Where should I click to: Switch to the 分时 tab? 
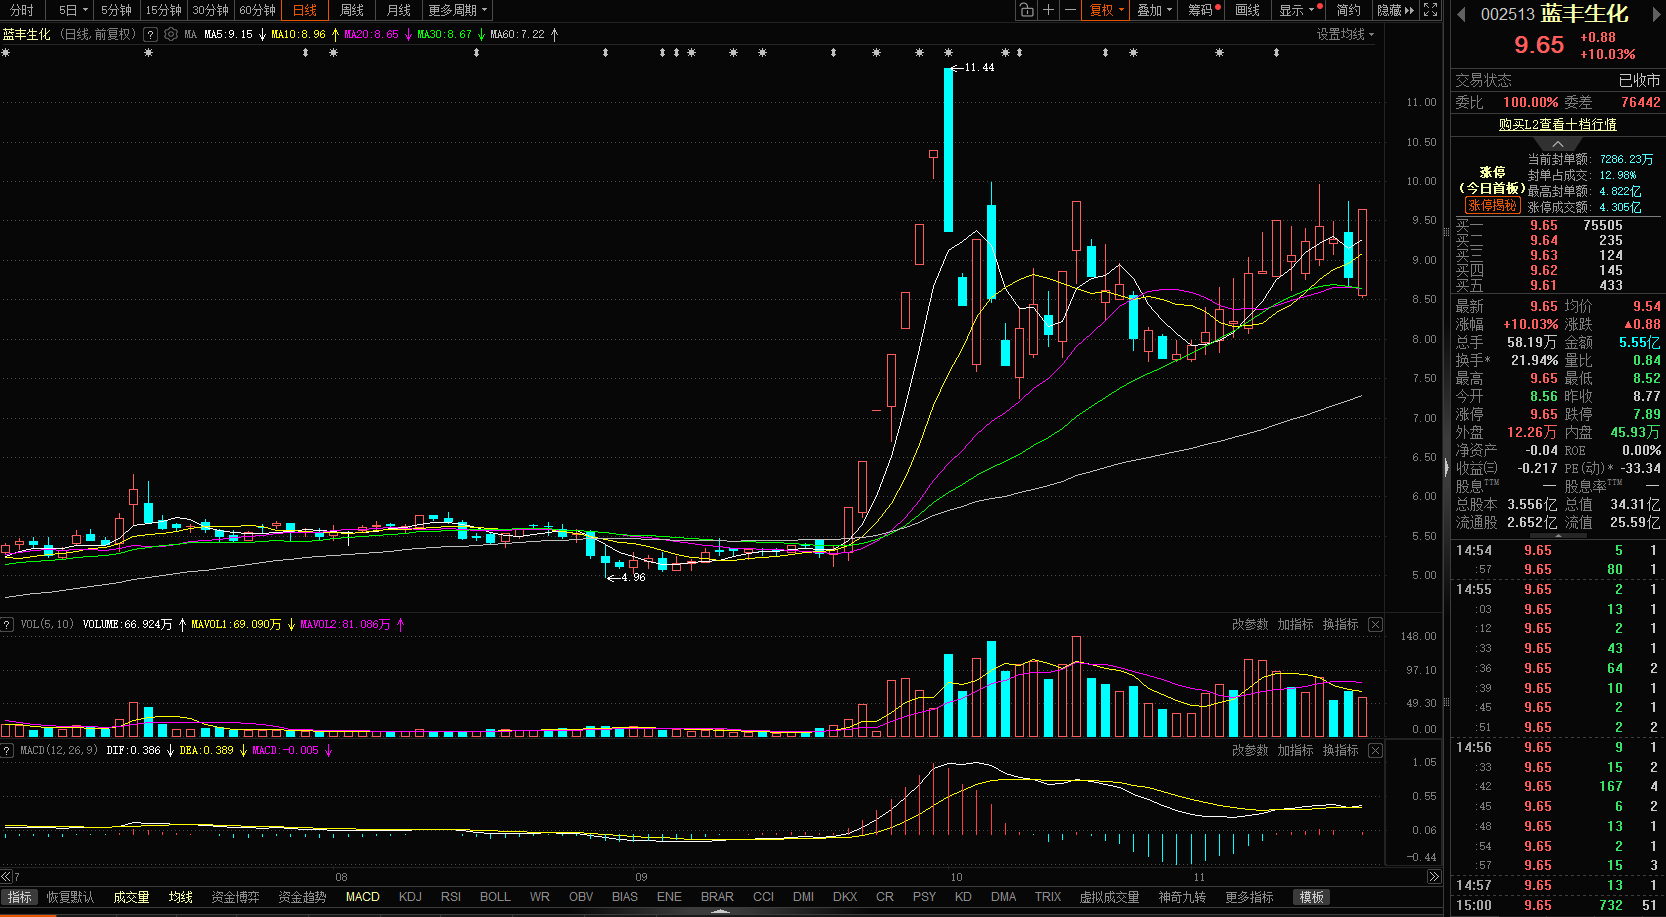point(22,10)
